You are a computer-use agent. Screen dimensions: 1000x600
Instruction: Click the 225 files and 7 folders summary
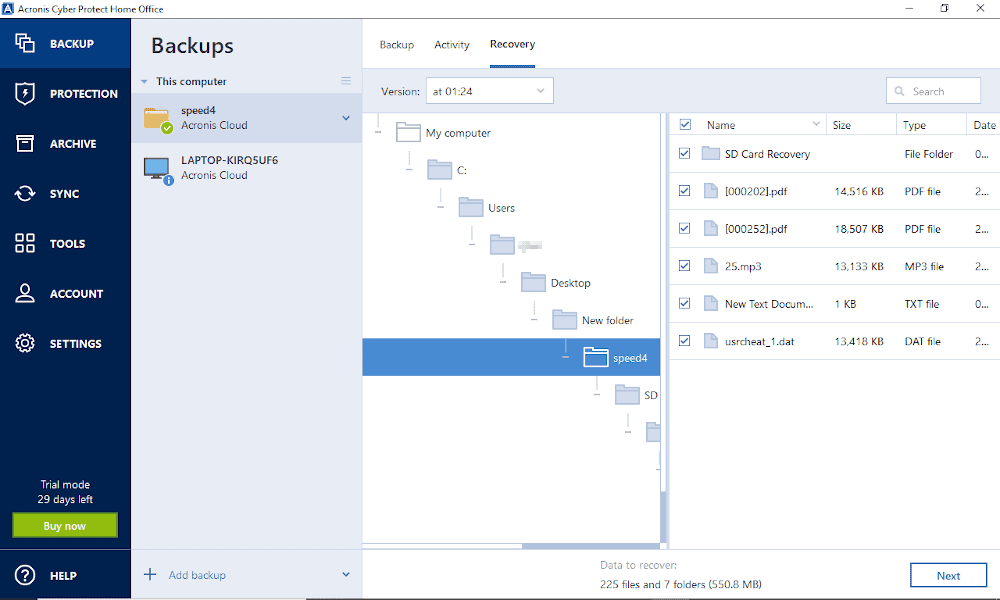pos(680,584)
